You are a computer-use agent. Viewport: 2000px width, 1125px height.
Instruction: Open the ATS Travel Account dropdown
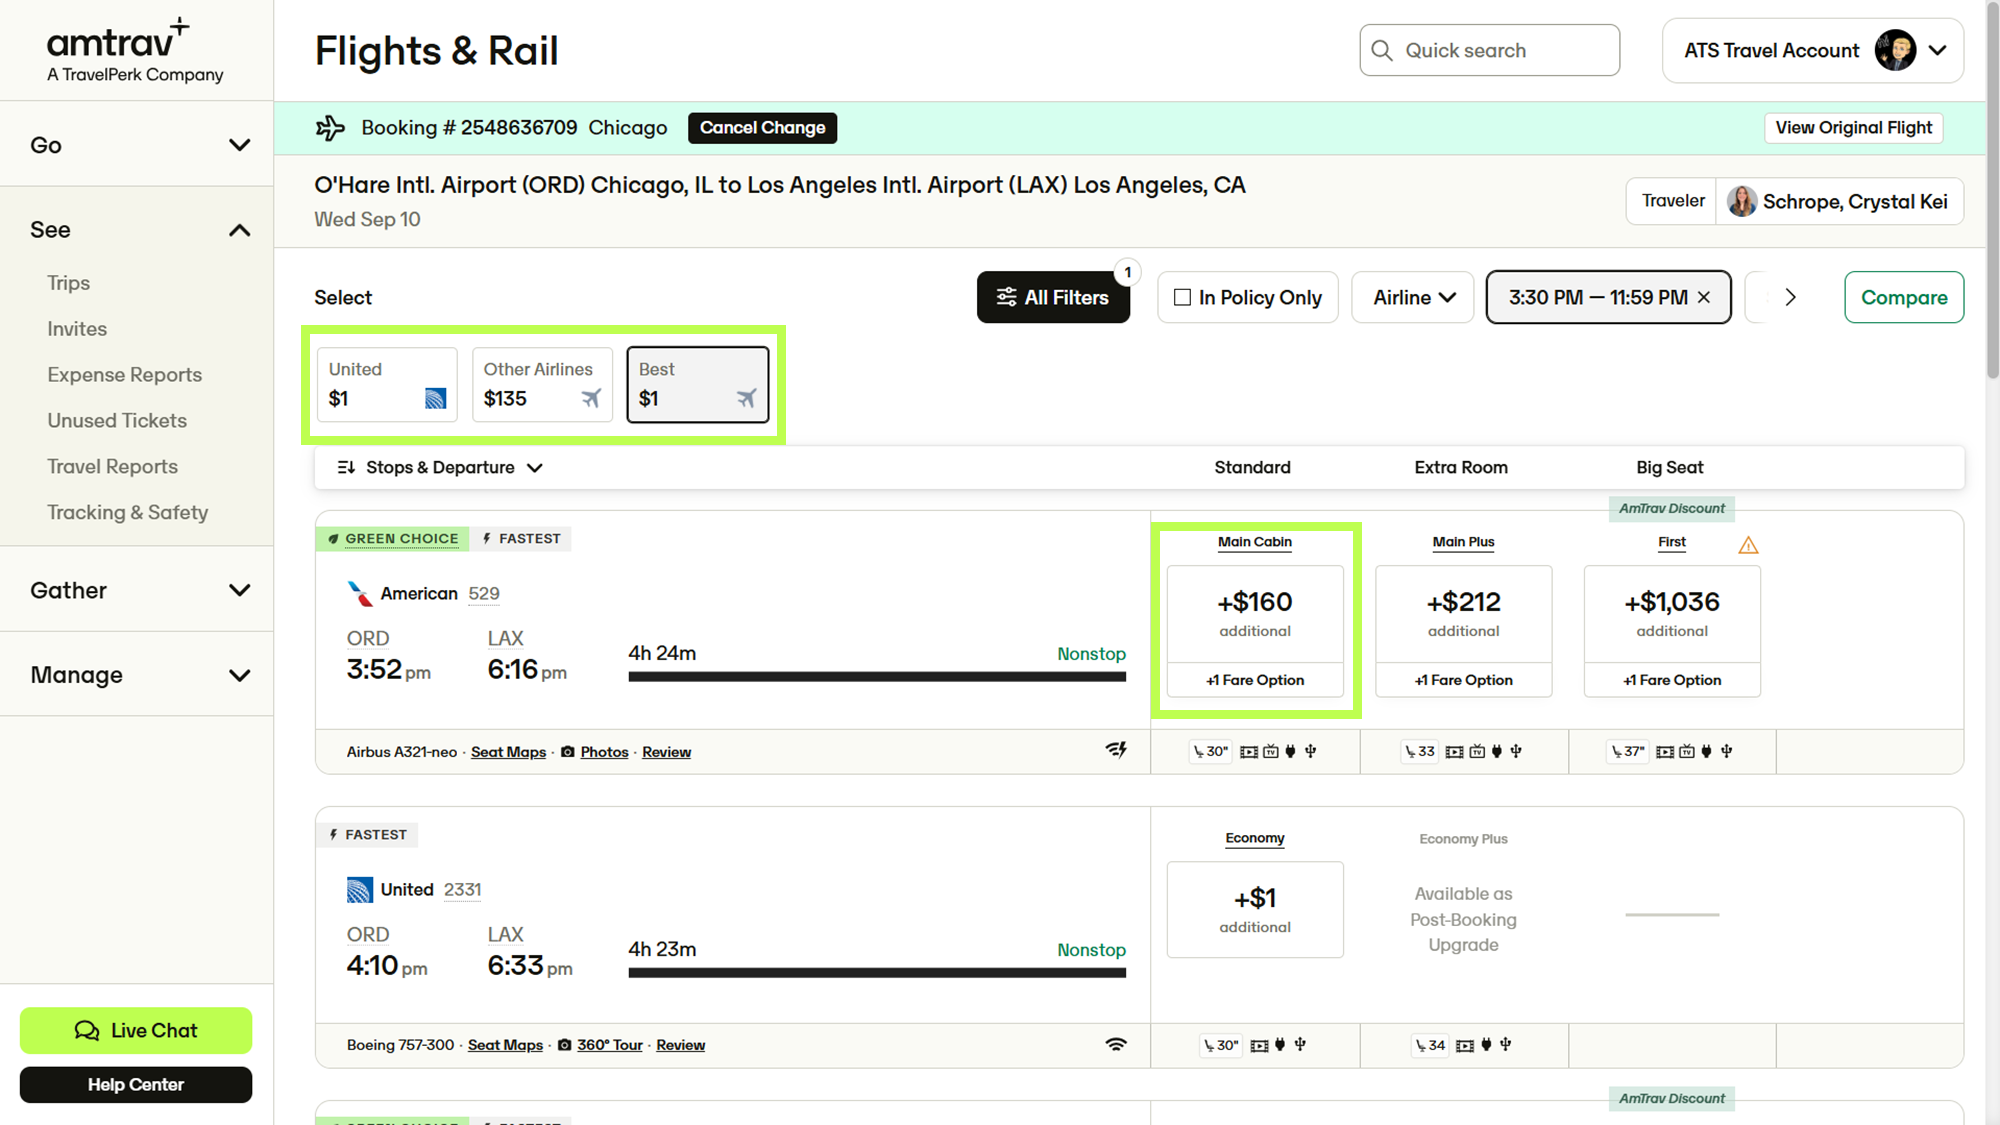pyautogui.click(x=1938, y=50)
